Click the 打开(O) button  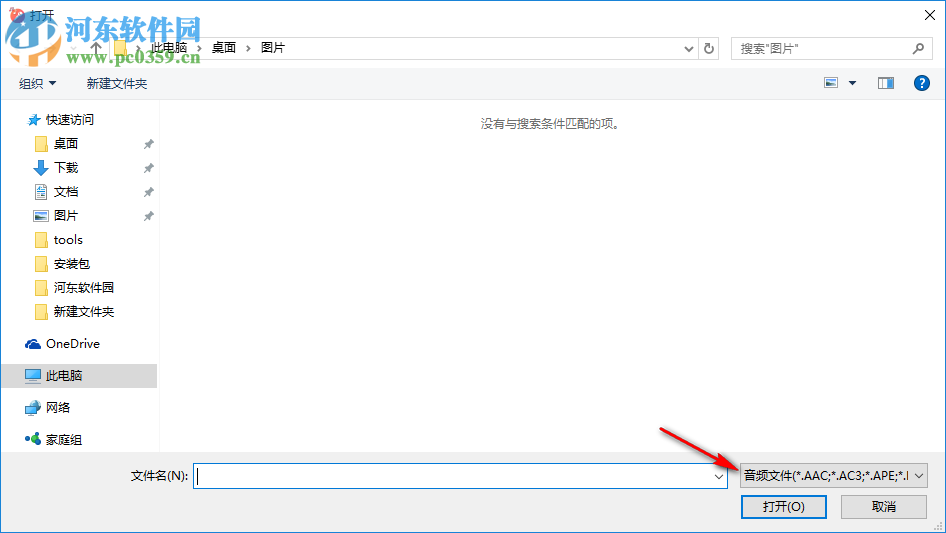coord(784,506)
